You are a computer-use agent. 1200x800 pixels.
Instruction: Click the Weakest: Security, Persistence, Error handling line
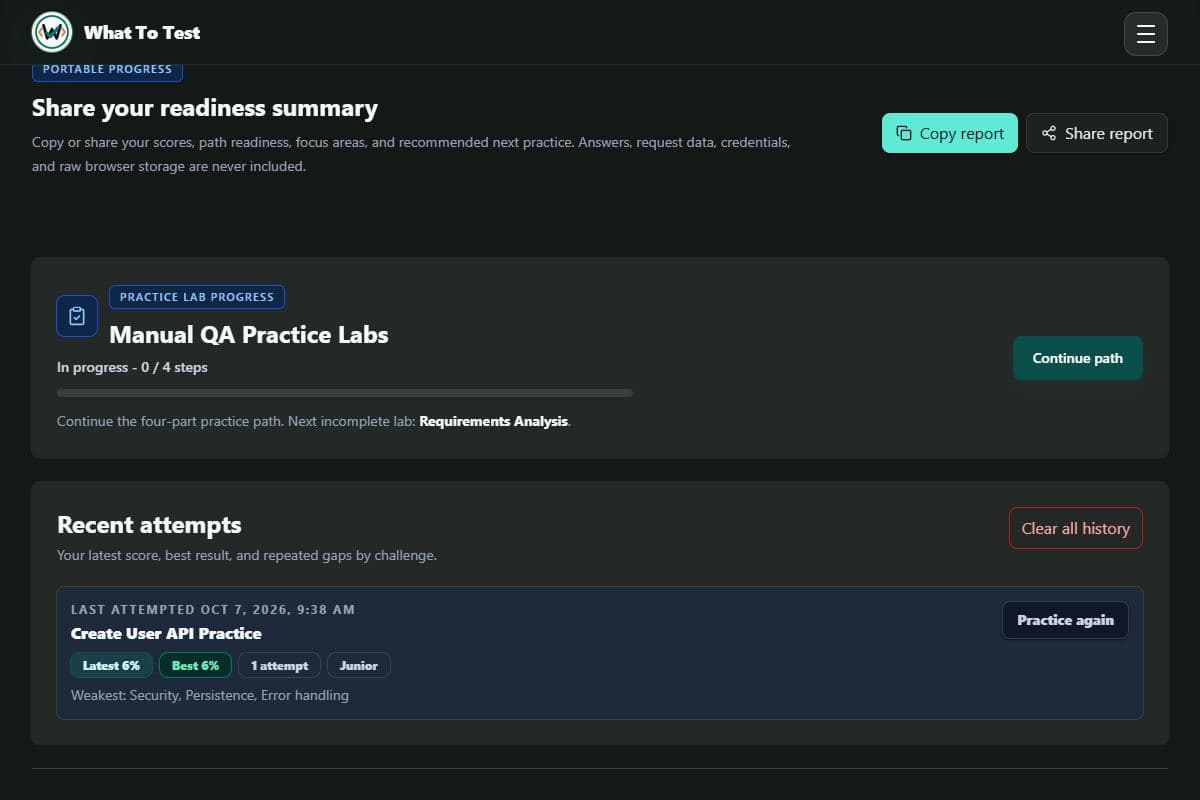tap(210, 695)
